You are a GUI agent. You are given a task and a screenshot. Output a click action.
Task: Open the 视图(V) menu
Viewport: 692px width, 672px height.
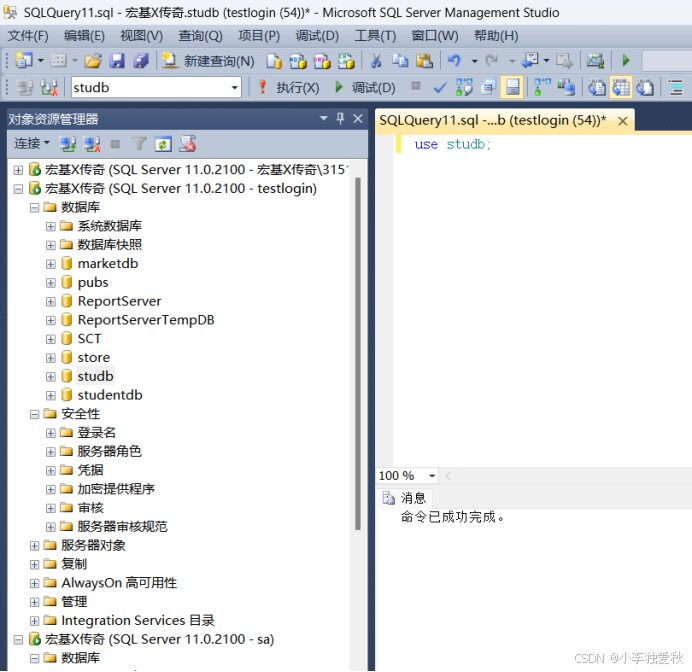(x=142, y=36)
